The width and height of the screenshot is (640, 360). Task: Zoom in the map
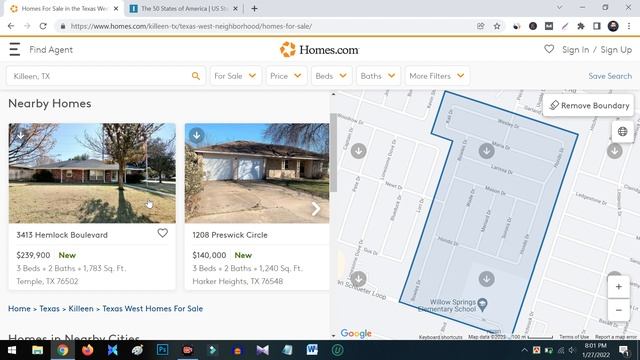click(x=619, y=287)
